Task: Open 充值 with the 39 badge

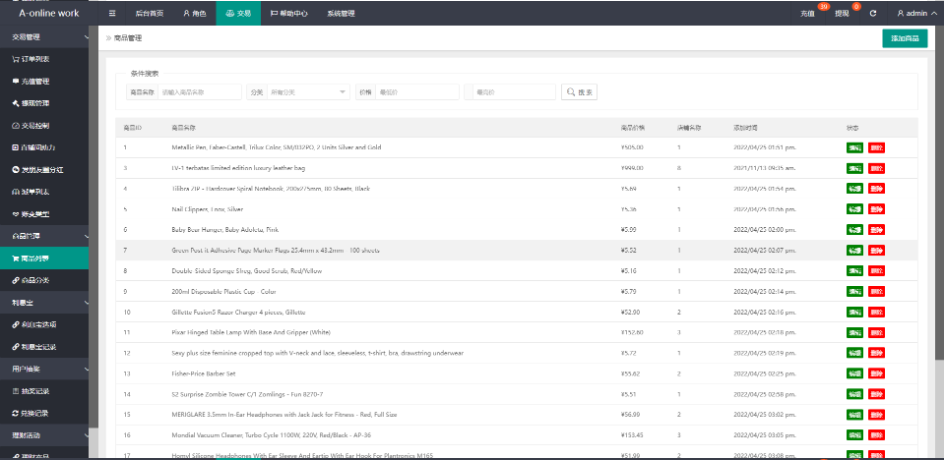Action: point(808,13)
